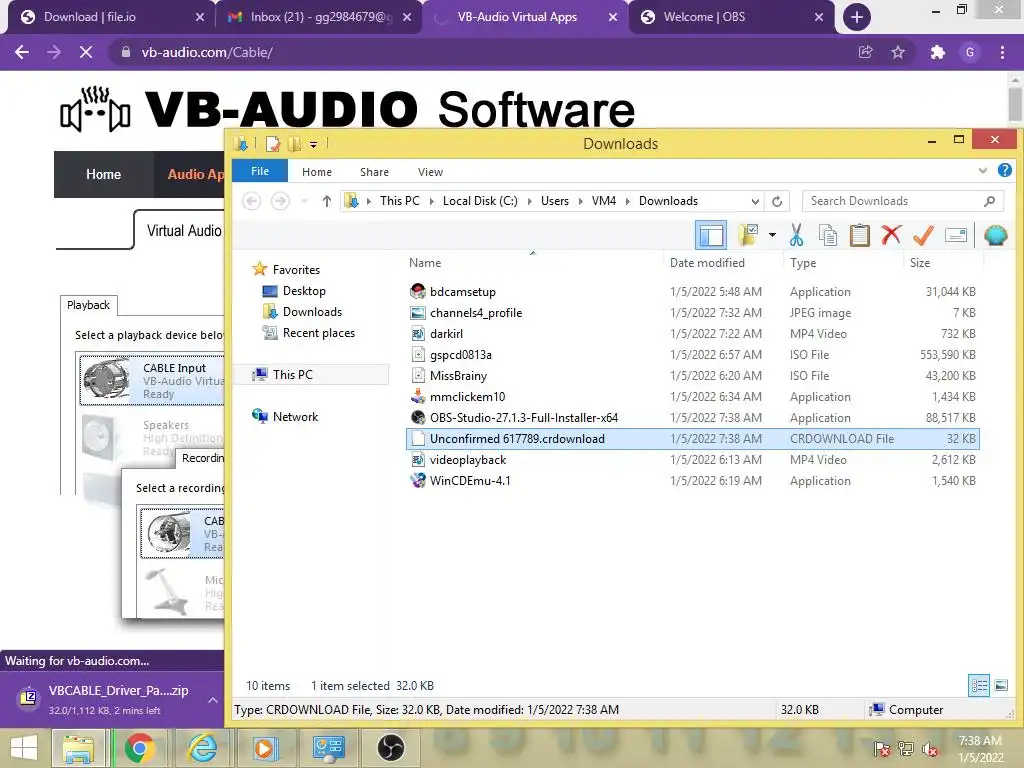This screenshot has width=1024, height=768.
Task: Bookmark this page with the star icon
Action: 898,52
